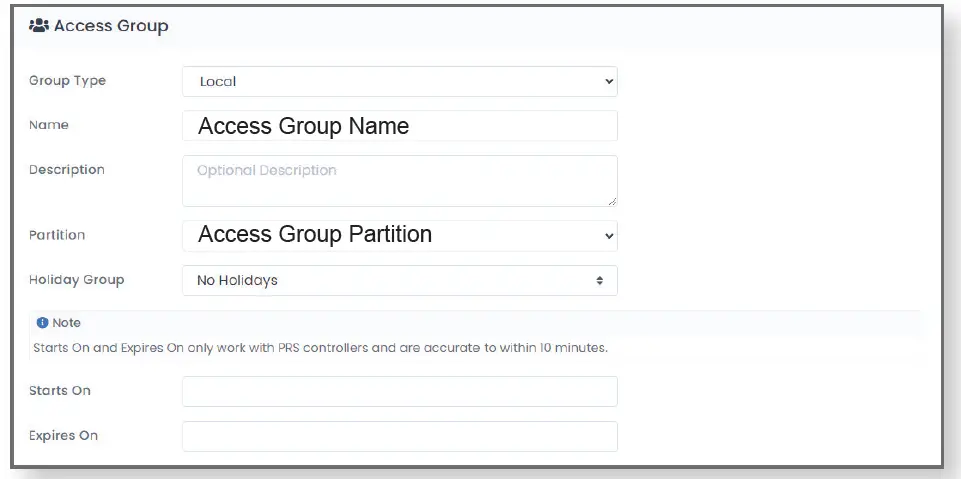Screen dimensions: 961x479
Task: Click the Holiday Group label
Action: (76, 280)
